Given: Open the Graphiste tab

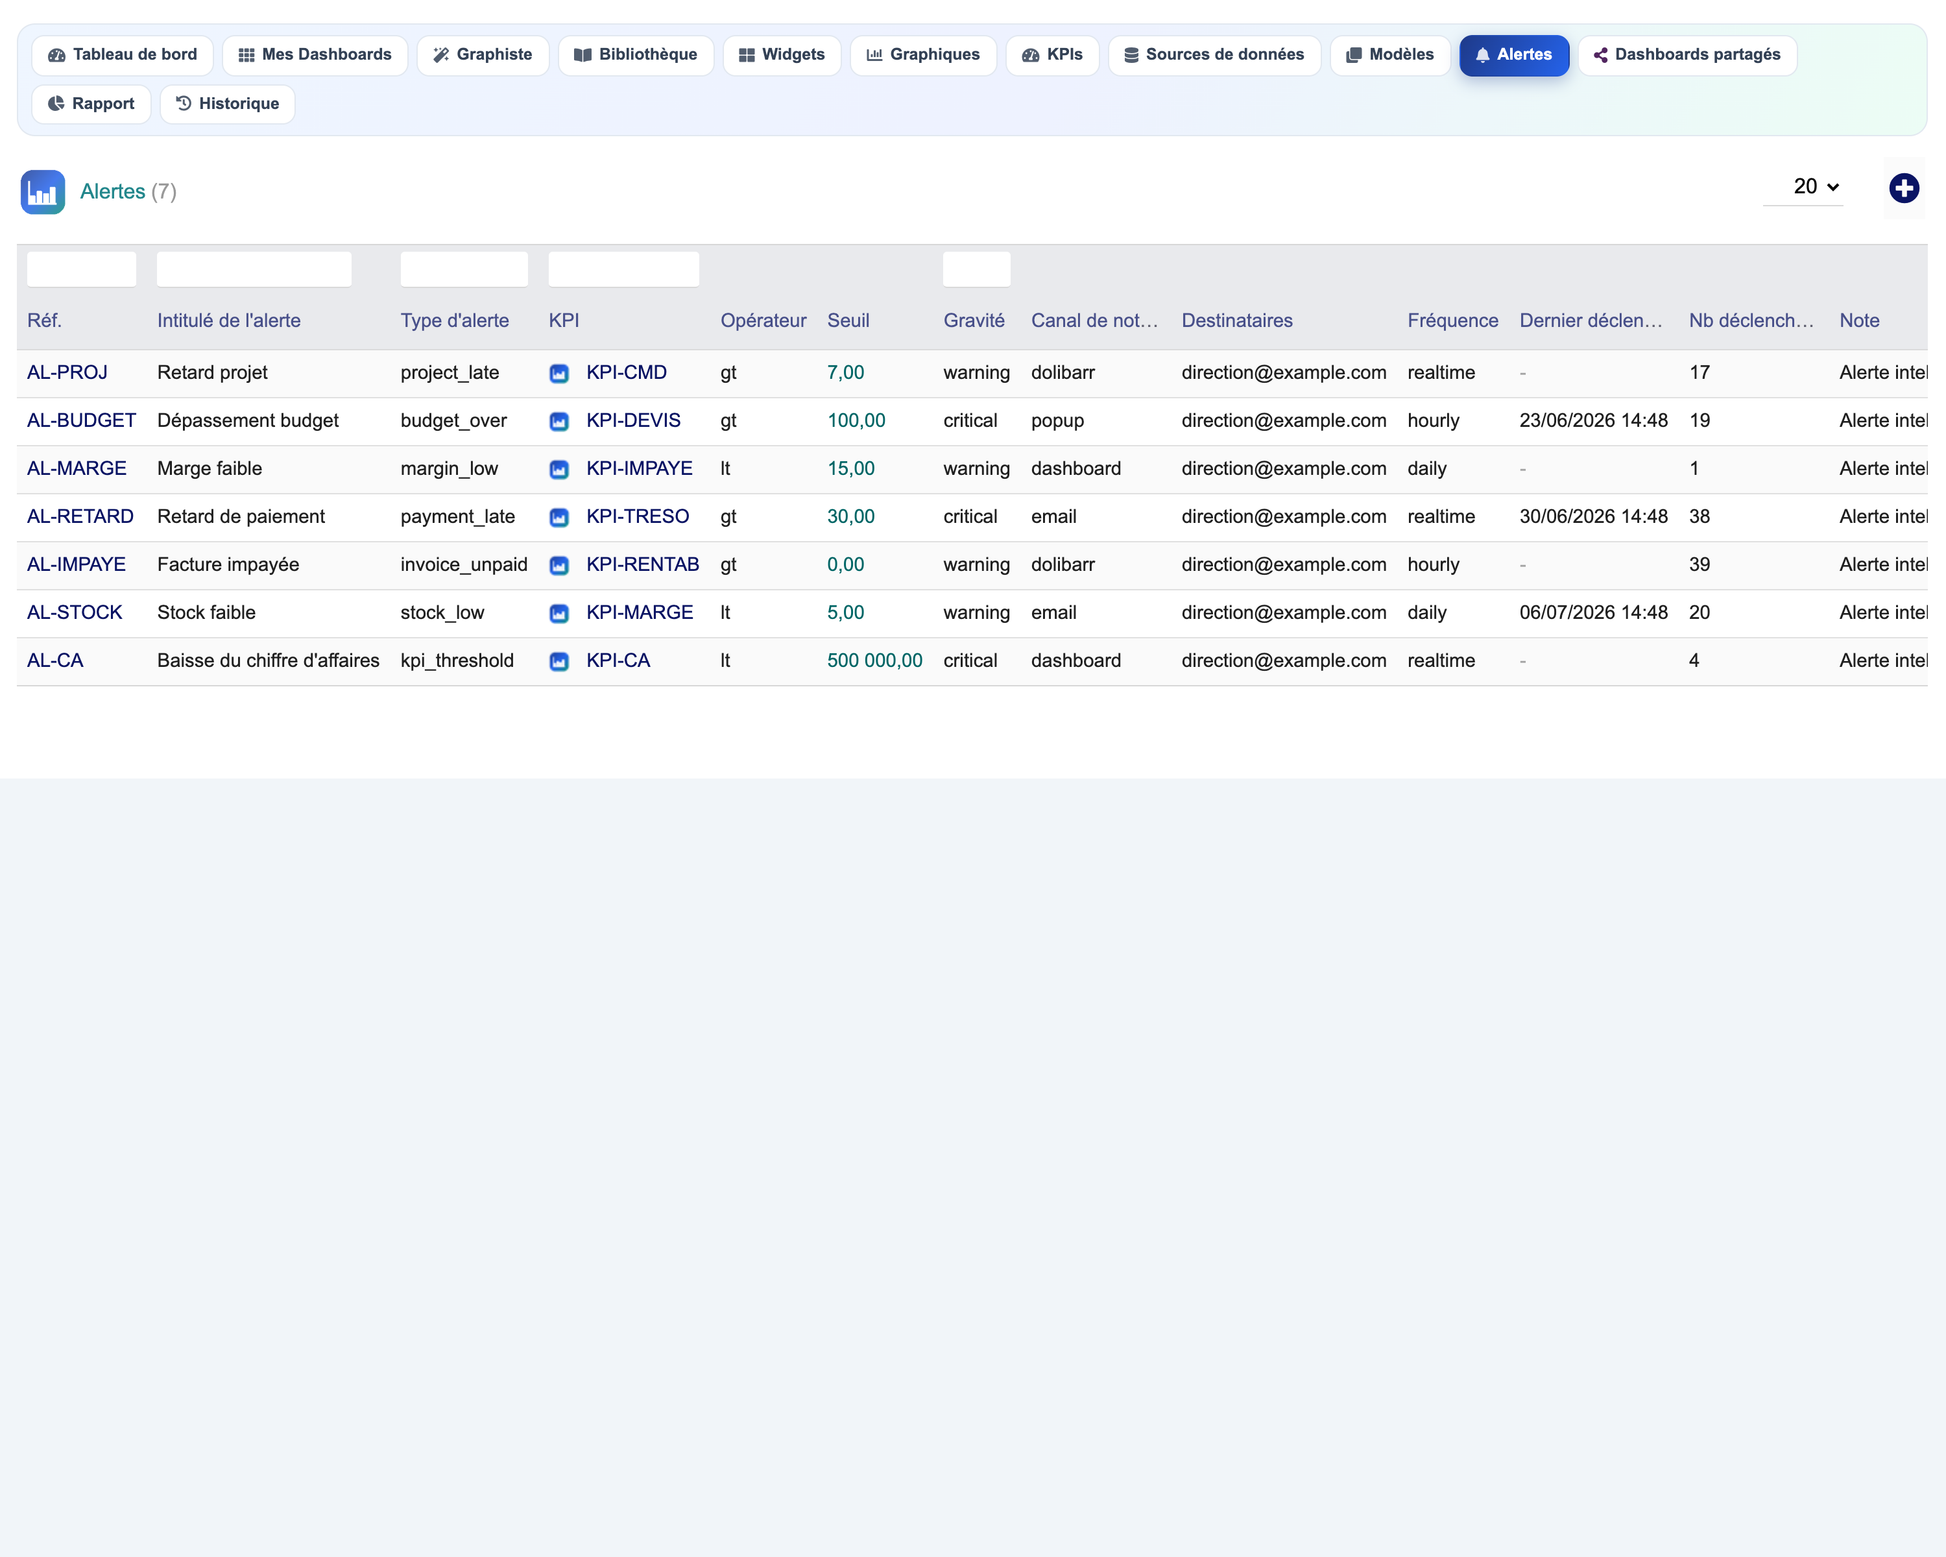Looking at the screenshot, I should coord(483,55).
